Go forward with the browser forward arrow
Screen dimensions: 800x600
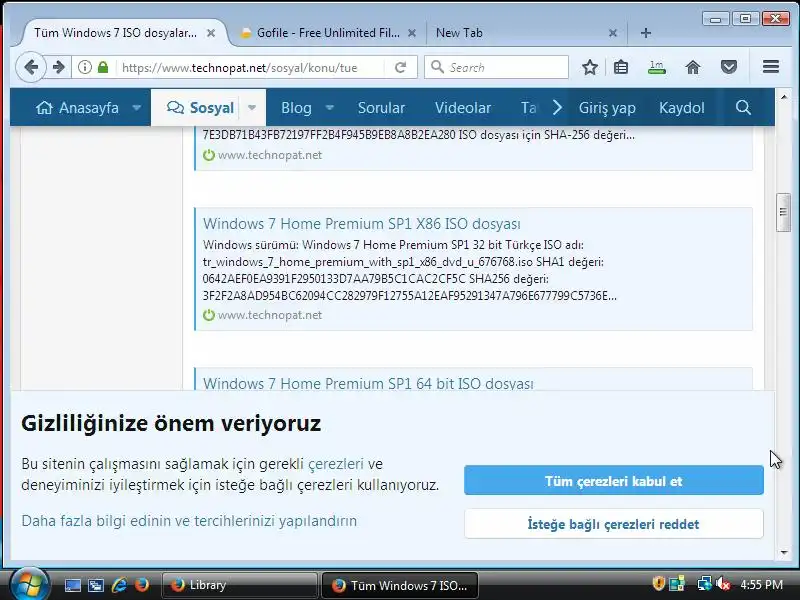tap(58, 67)
